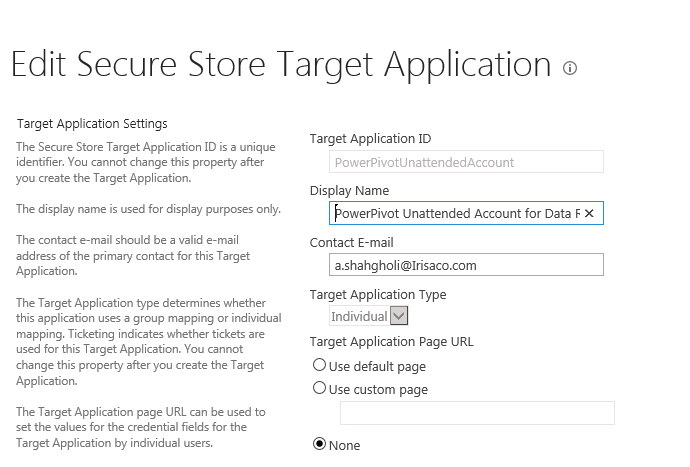Clear the Display Name field with X
The height and width of the screenshot is (467, 690).
tap(589, 213)
